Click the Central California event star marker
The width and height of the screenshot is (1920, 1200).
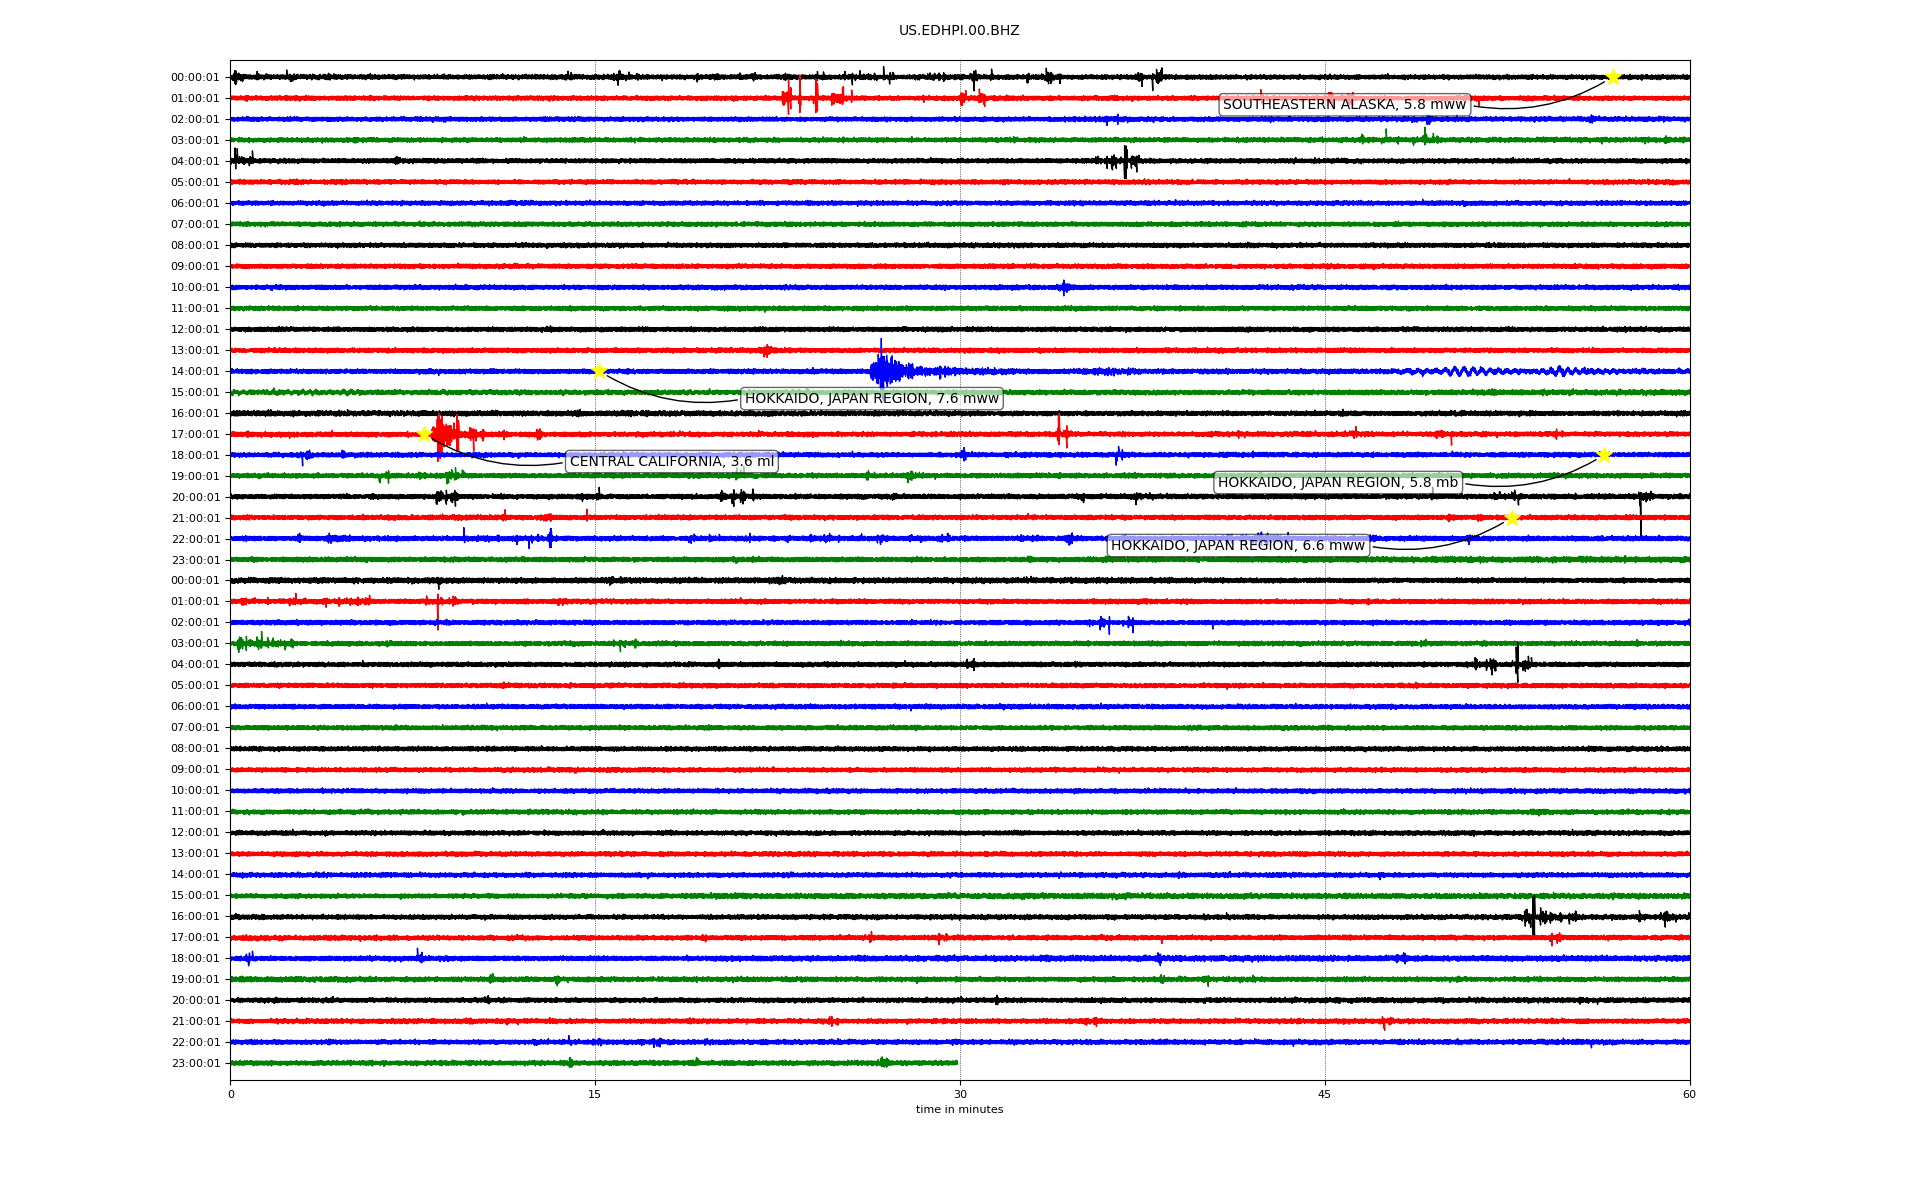pos(424,434)
